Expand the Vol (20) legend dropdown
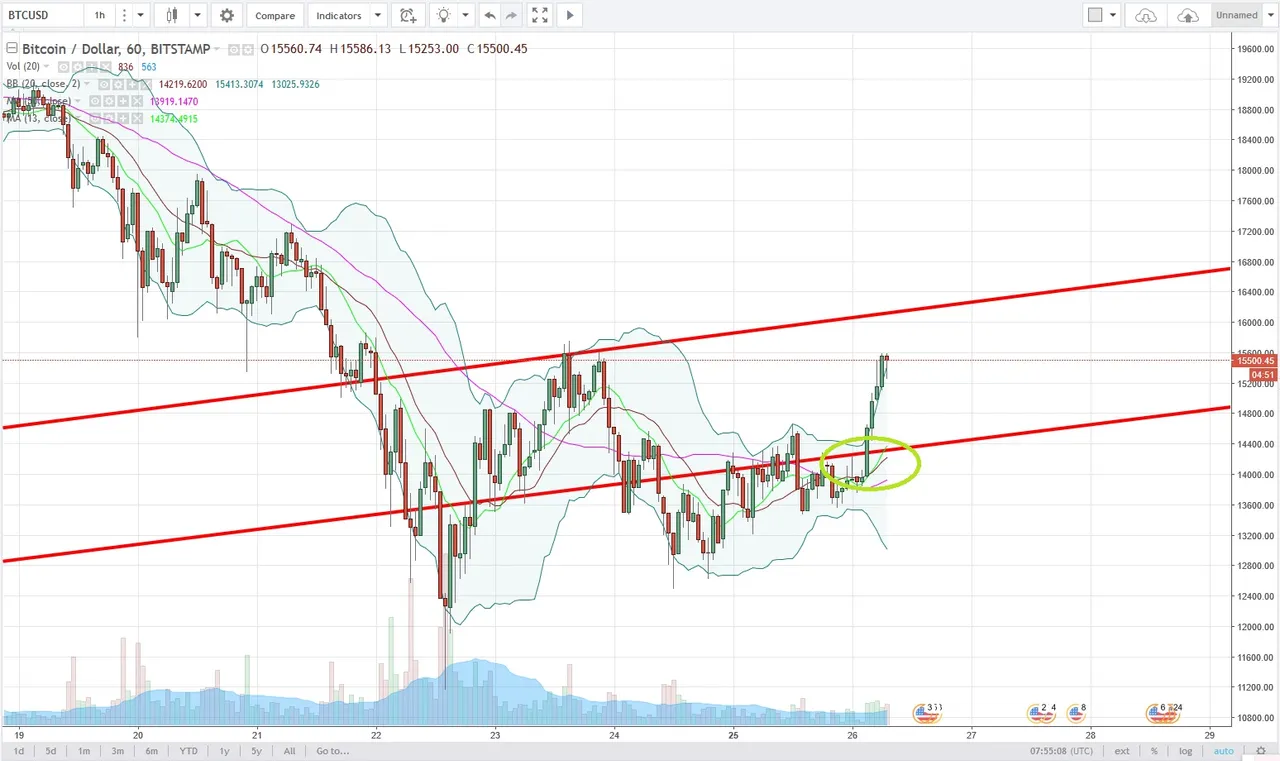The width and height of the screenshot is (1280, 761). [x=46, y=67]
